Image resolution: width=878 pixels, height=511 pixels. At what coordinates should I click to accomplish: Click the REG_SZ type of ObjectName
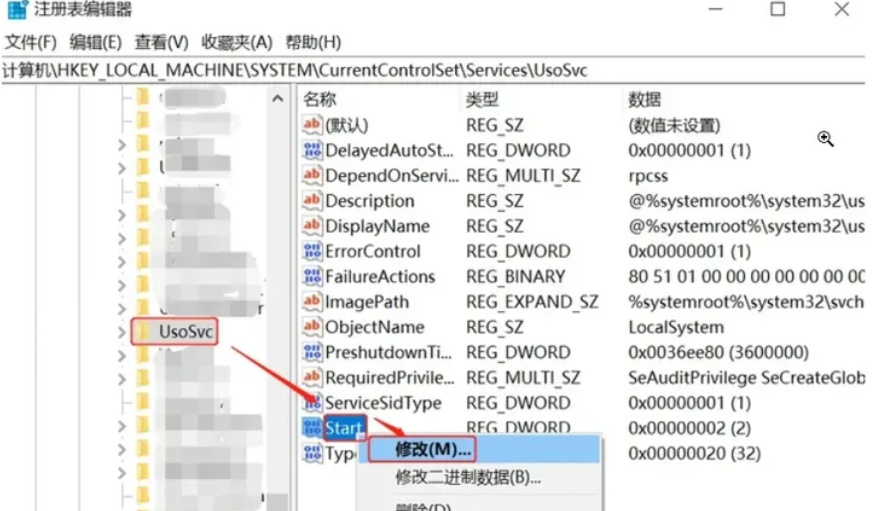494,327
